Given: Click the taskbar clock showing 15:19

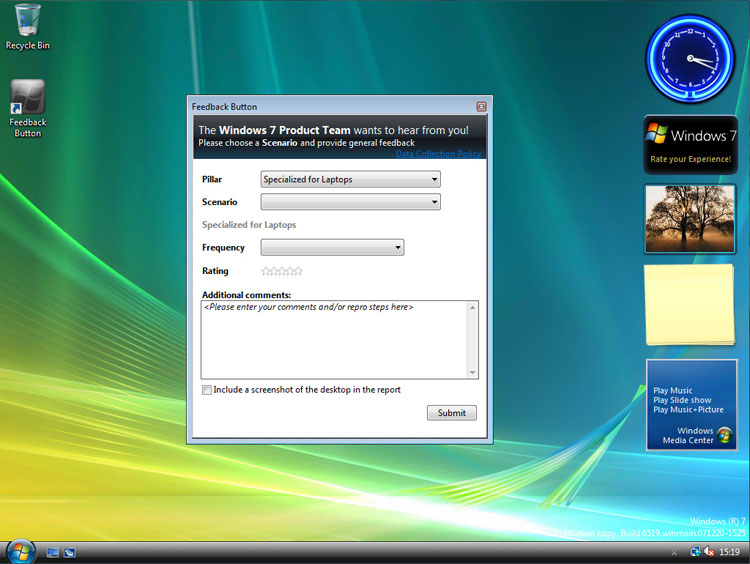Looking at the screenshot, I should click(729, 552).
